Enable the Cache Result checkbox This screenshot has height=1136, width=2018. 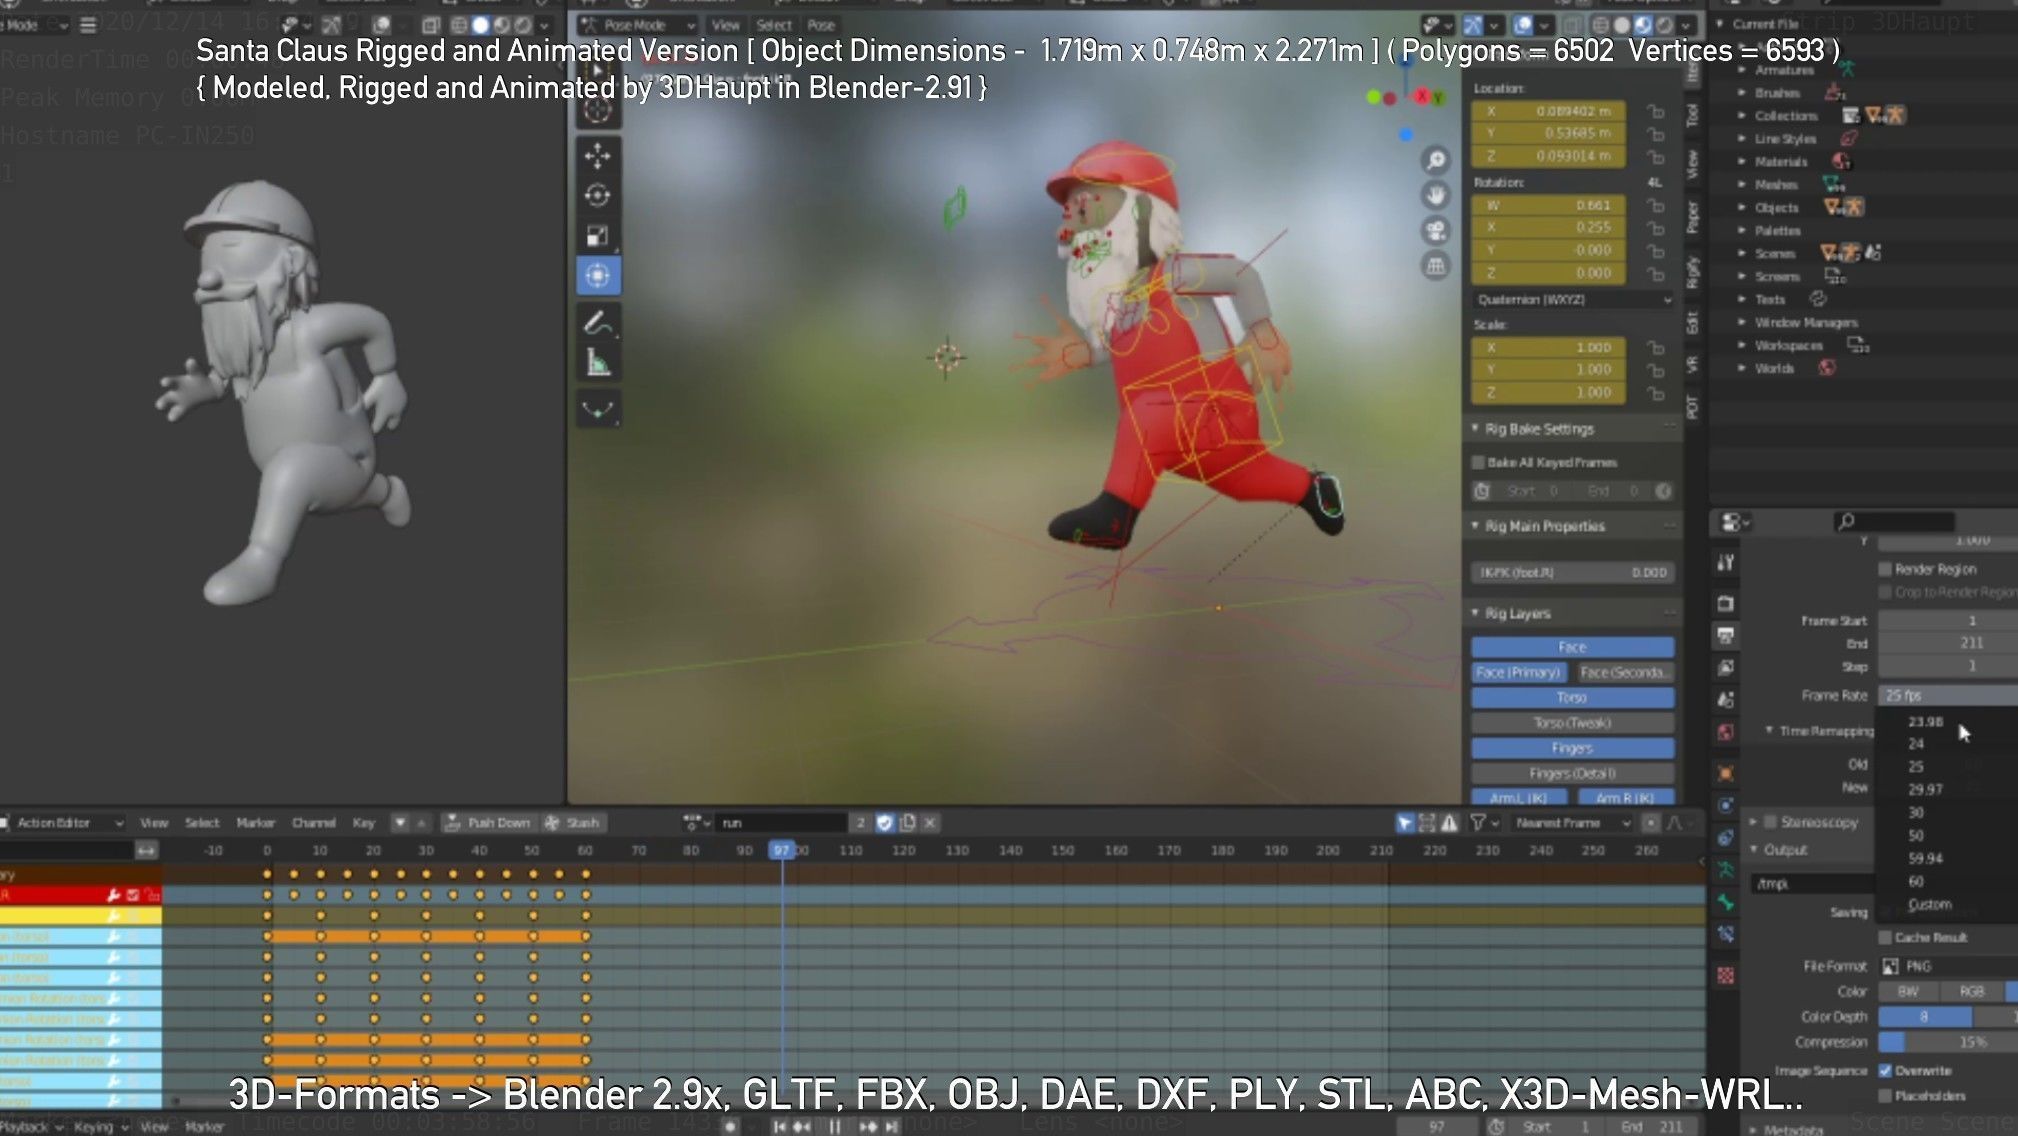[x=1885, y=937]
